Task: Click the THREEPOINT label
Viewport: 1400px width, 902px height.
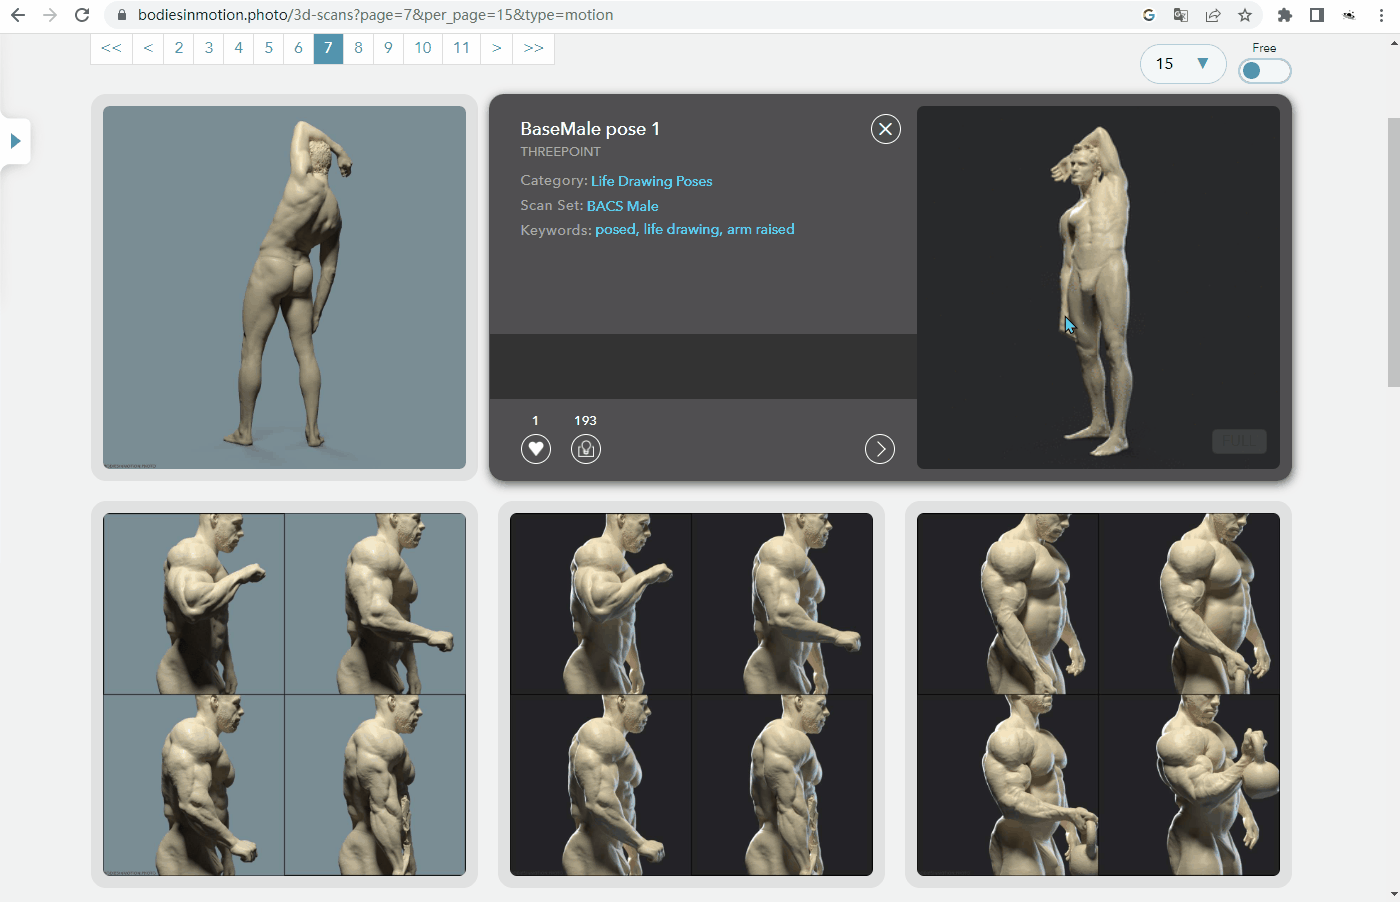Action: (x=561, y=152)
